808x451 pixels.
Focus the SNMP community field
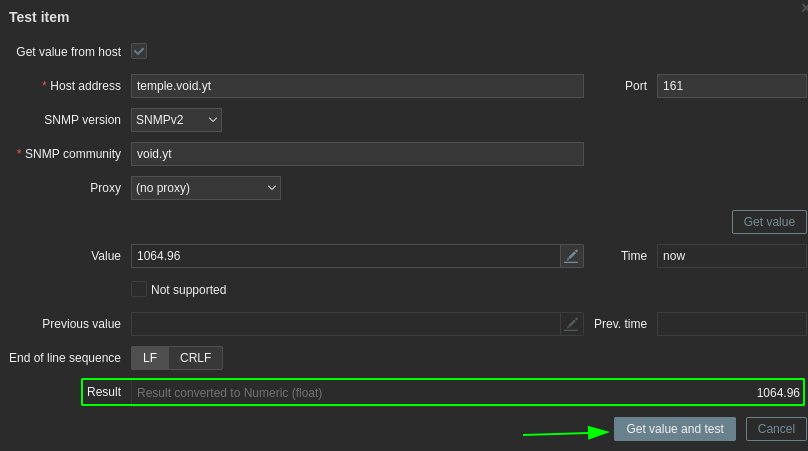pos(357,154)
